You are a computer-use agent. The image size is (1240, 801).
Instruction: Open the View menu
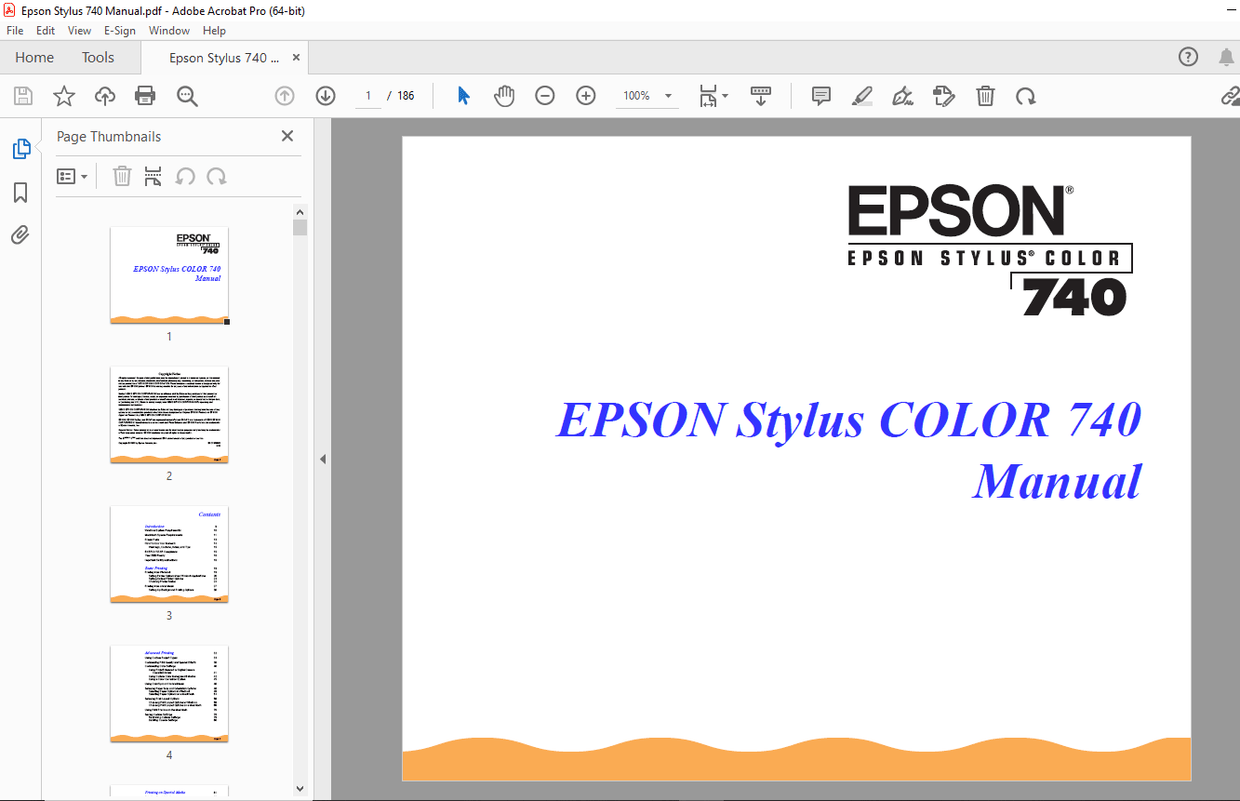pyautogui.click(x=78, y=30)
